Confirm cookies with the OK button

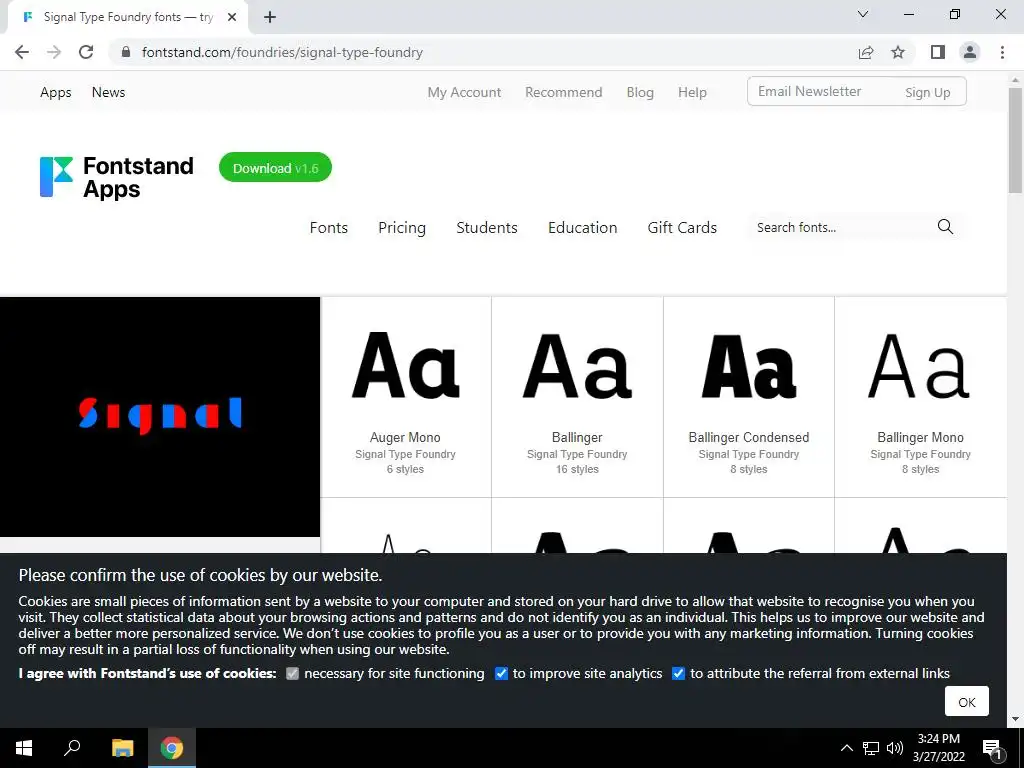(x=967, y=701)
